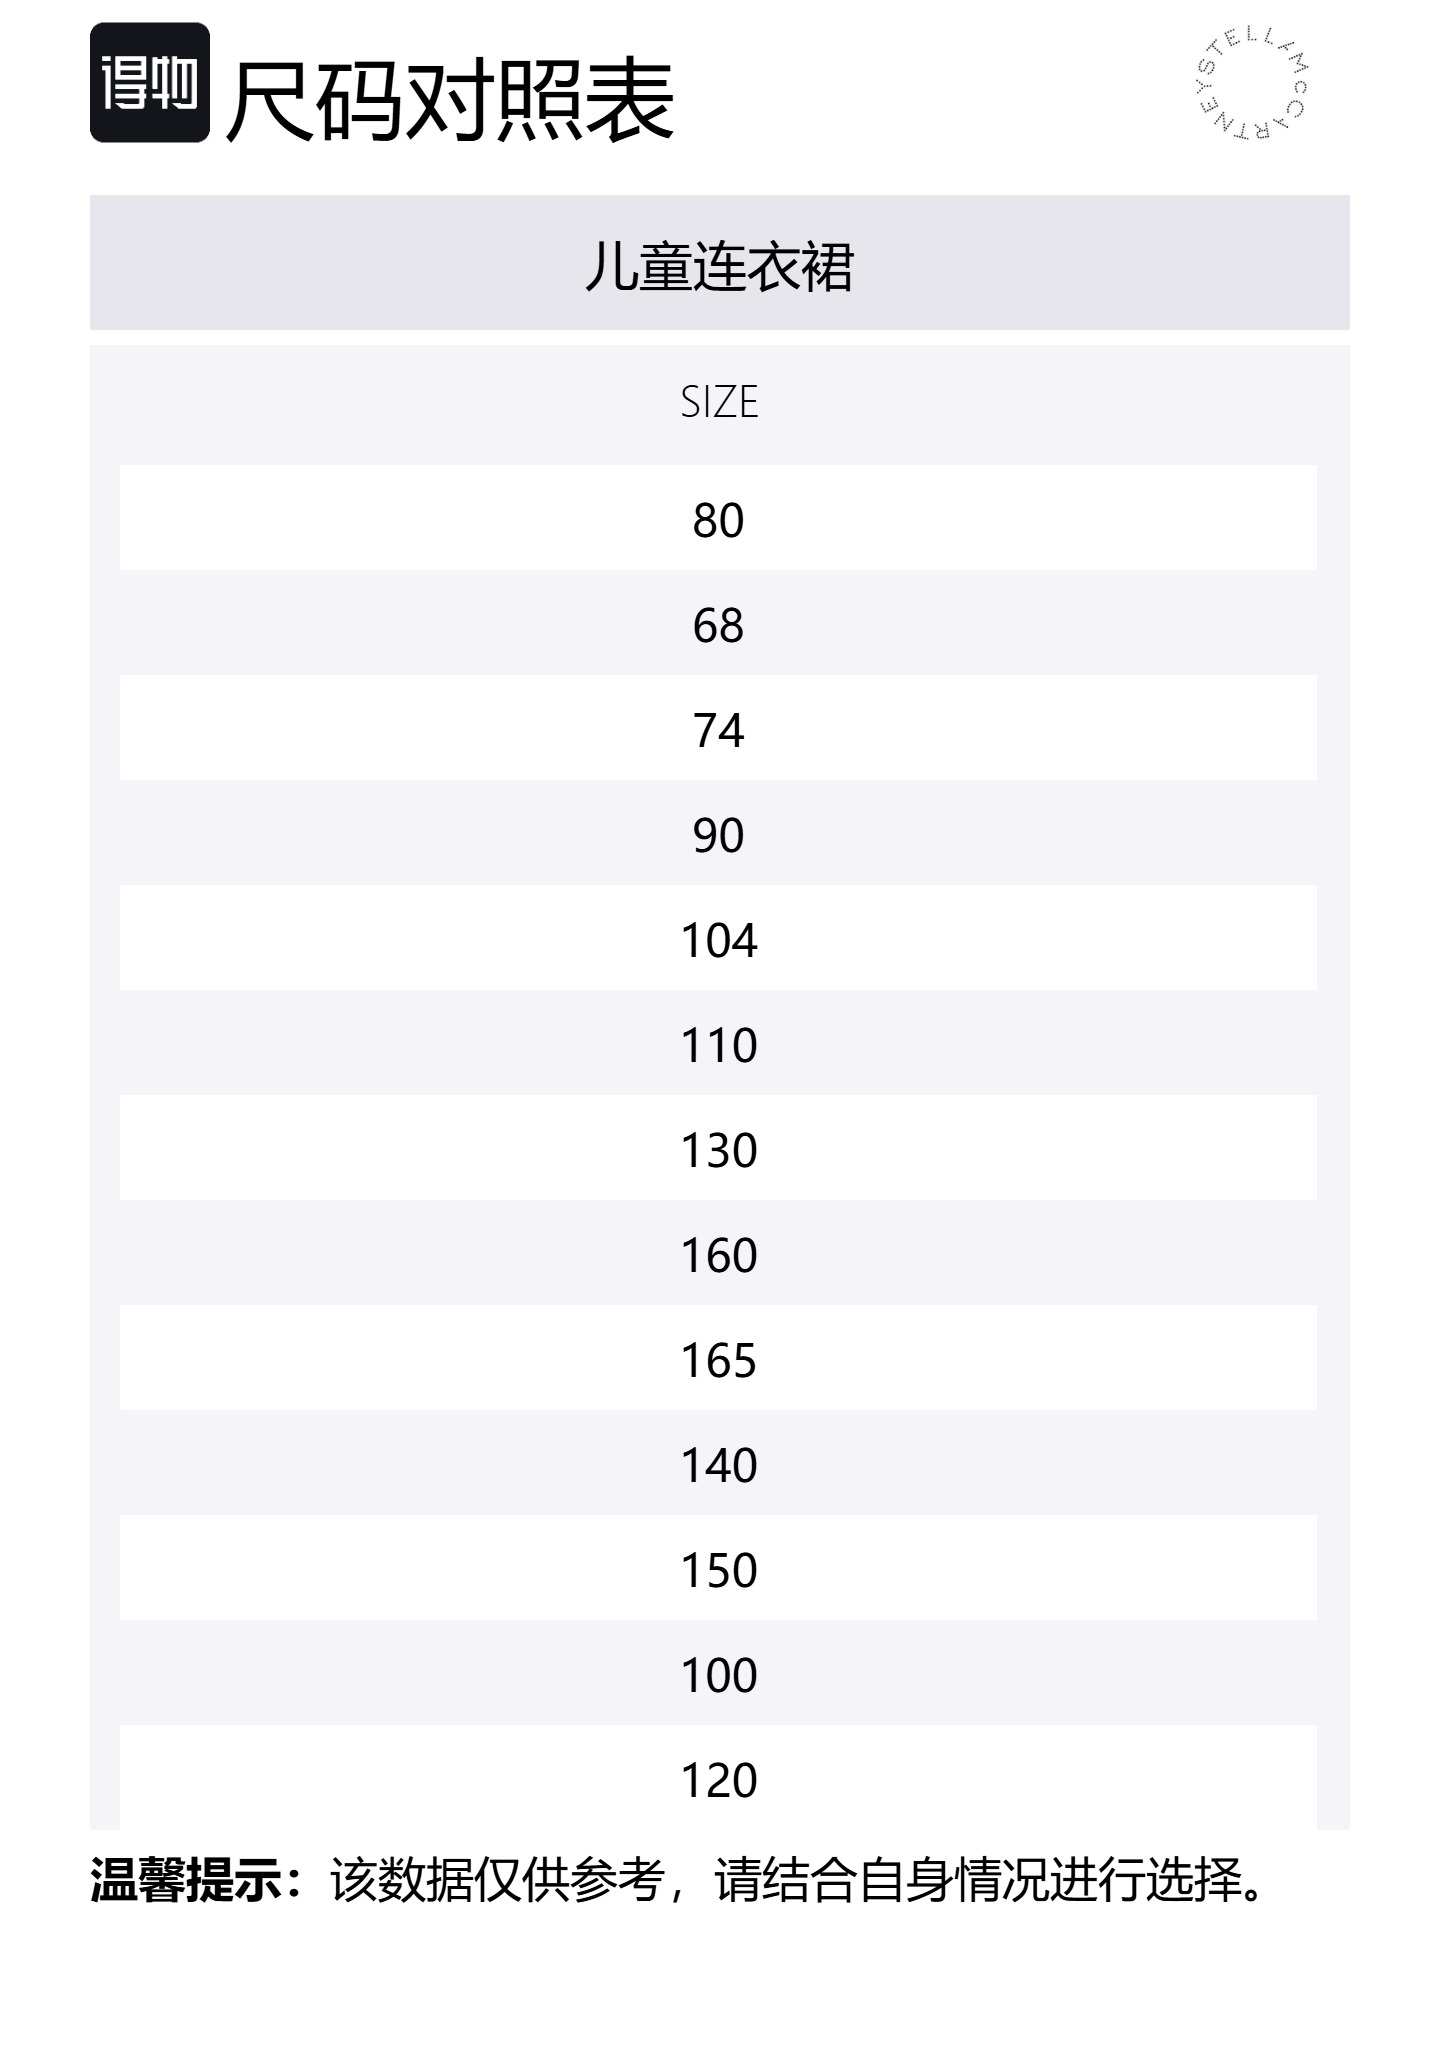This screenshot has height=2052, width=1440.
Task: Select the size 130 row
Action: pos(719,1150)
